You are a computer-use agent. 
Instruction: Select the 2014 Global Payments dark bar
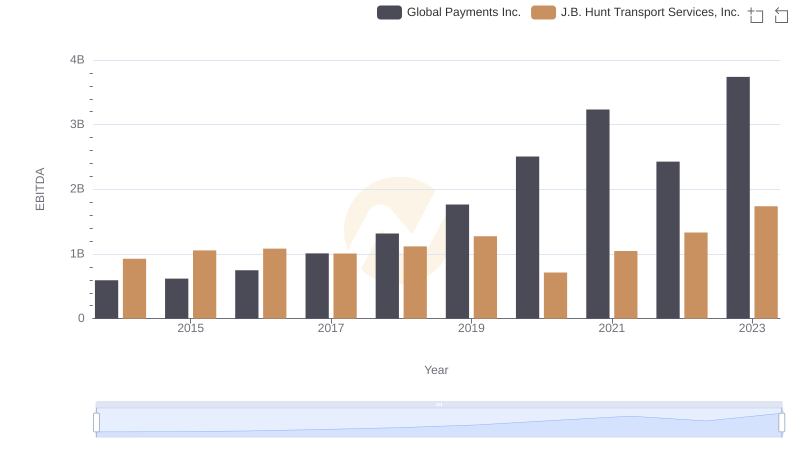tap(107, 299)
